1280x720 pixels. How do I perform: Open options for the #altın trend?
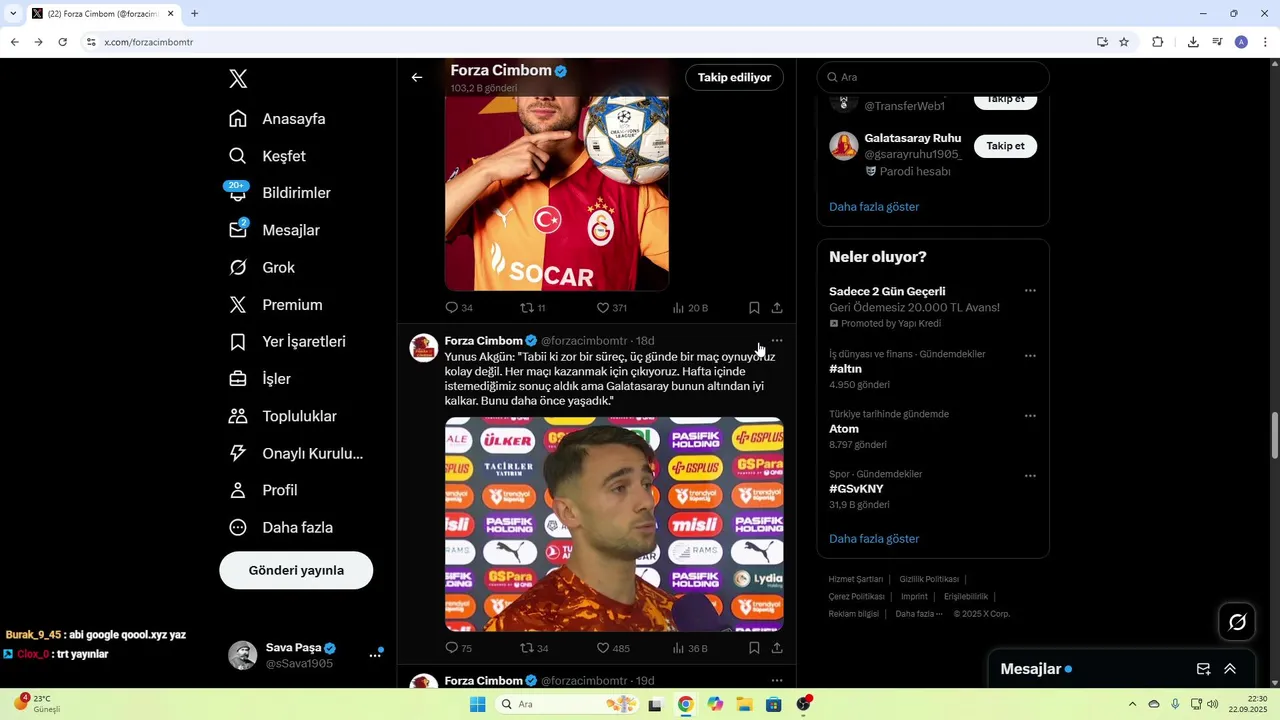pyautogui.click(x=1030, y=356)
